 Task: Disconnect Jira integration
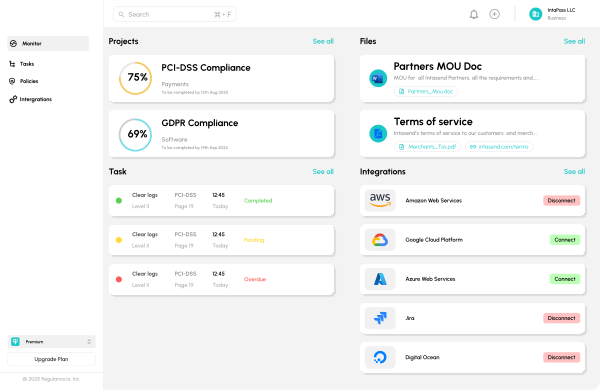click(561, 318)
